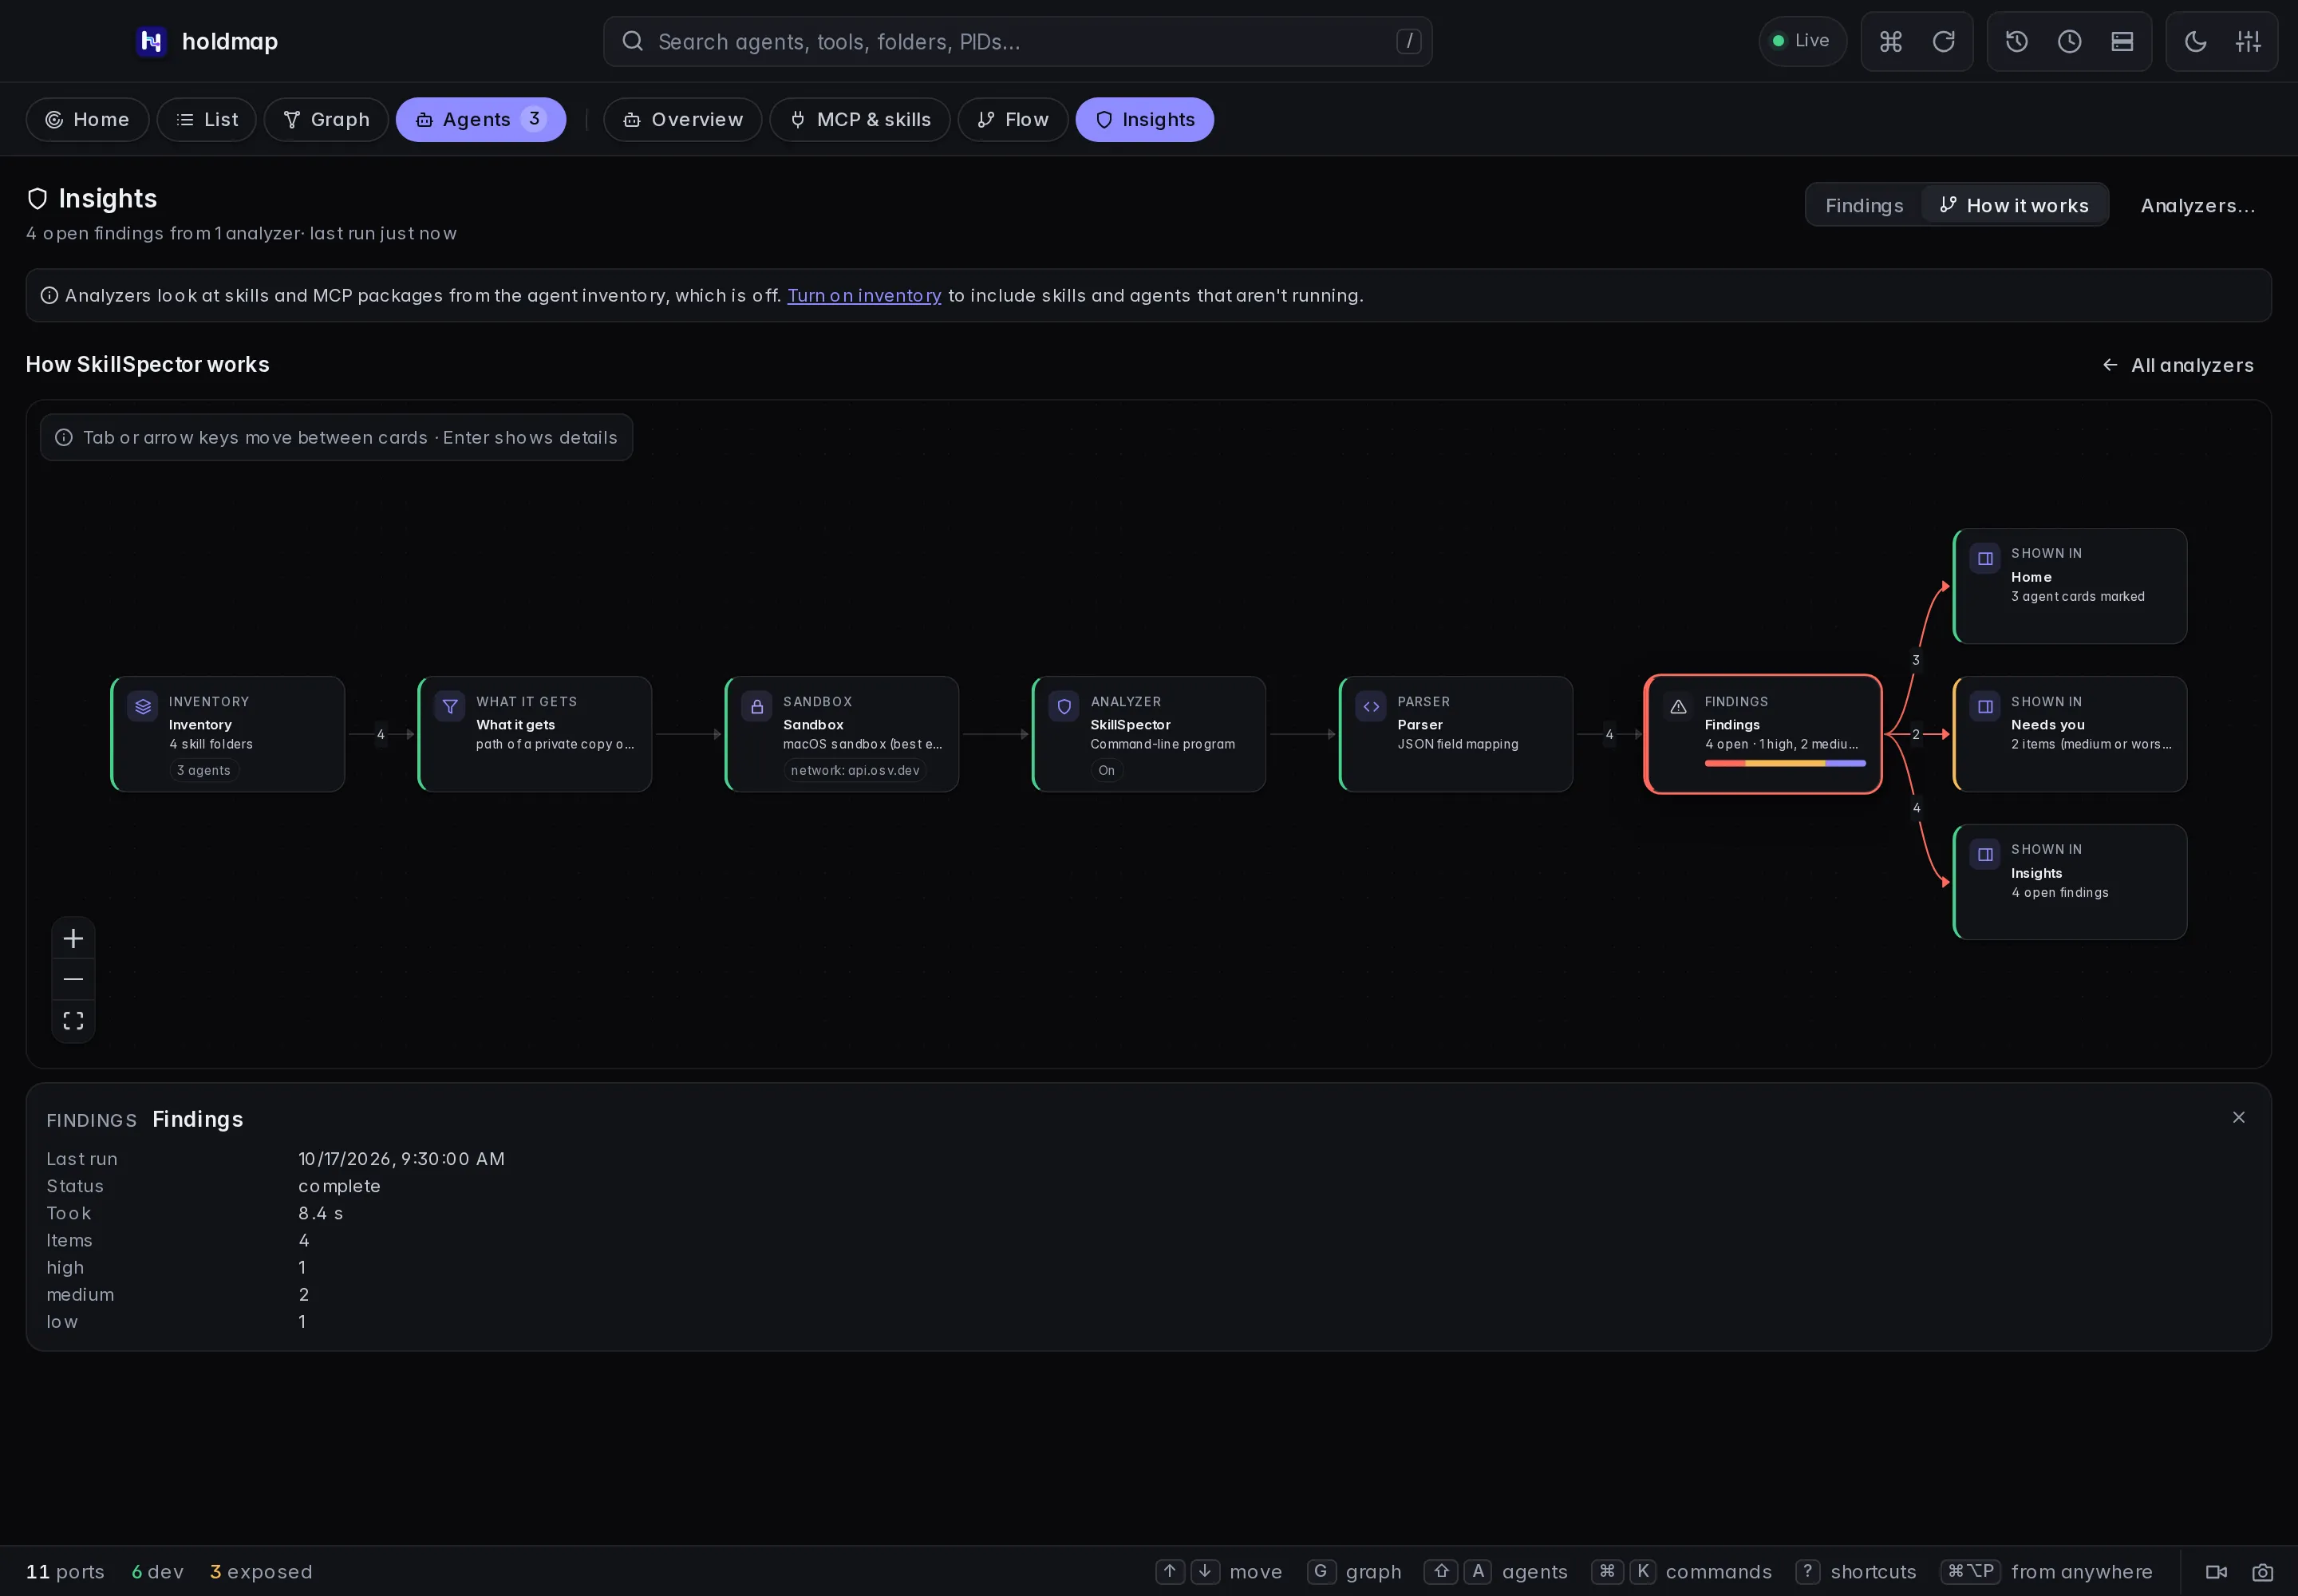Open the settings sliders icon

tap(2248, 41)
